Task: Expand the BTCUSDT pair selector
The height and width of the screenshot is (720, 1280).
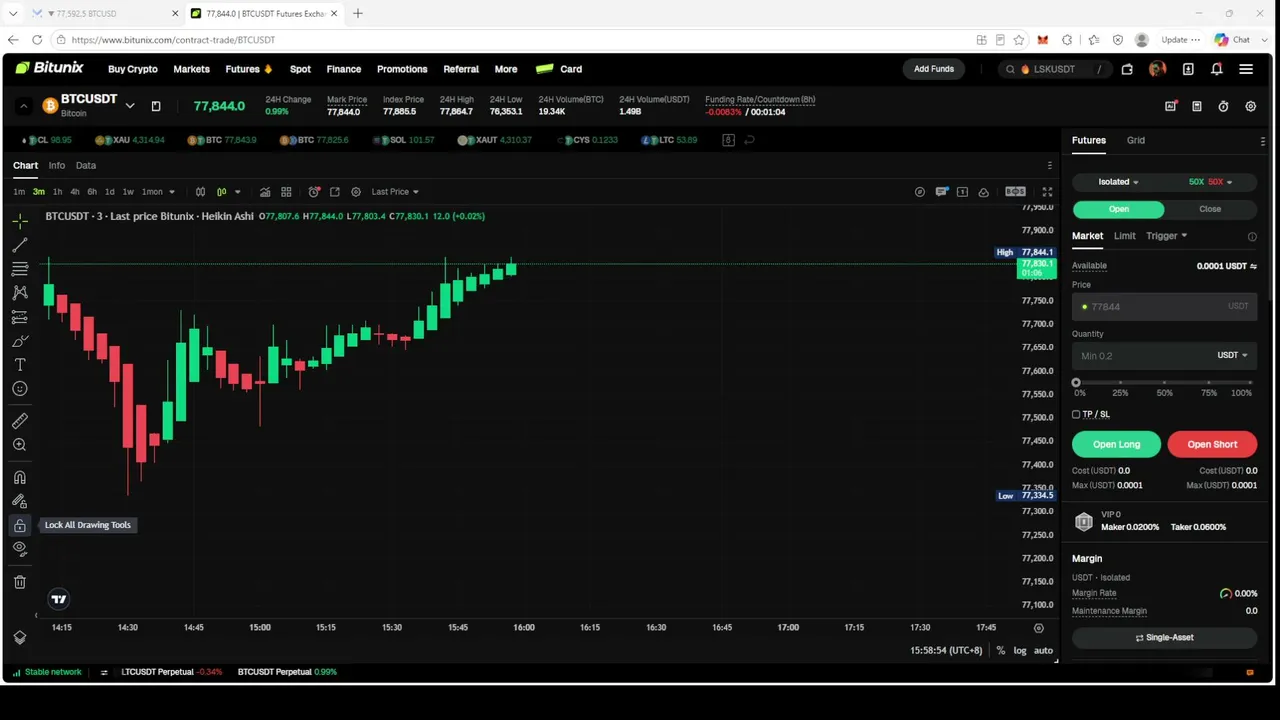Action: pyautogui.click(x=130, y=106)
